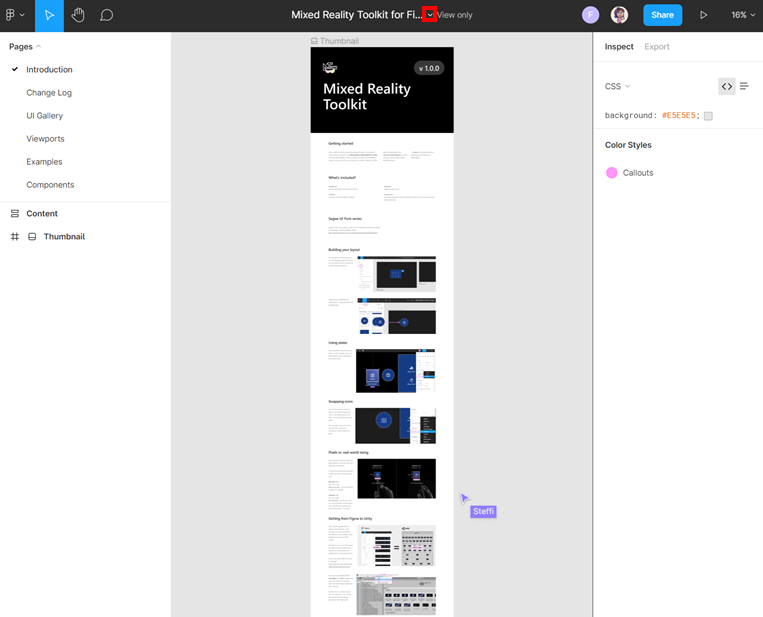763x617 pixels.
Task: Click the v 1.0.0 version badge
Action: pyautogui.click(x=429, y=68)
